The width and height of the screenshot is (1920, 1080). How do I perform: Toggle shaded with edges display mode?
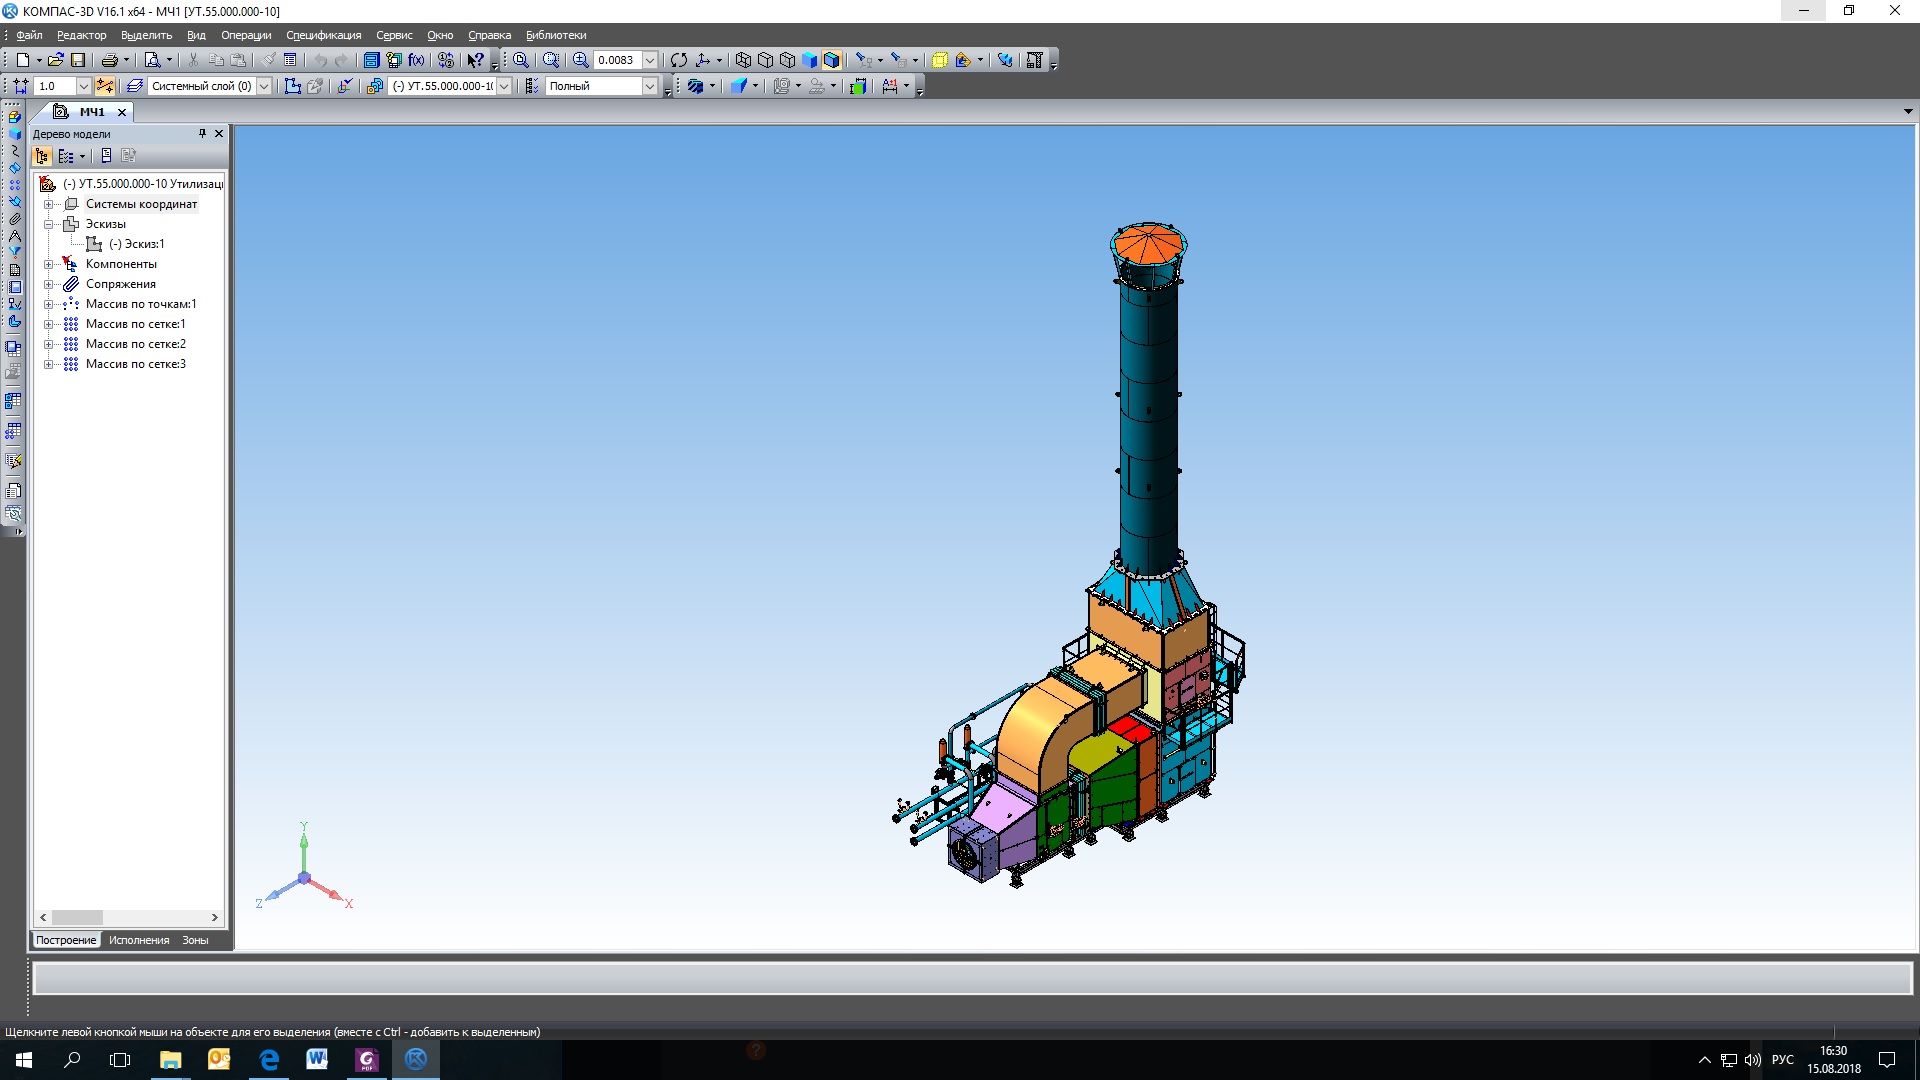831,60
